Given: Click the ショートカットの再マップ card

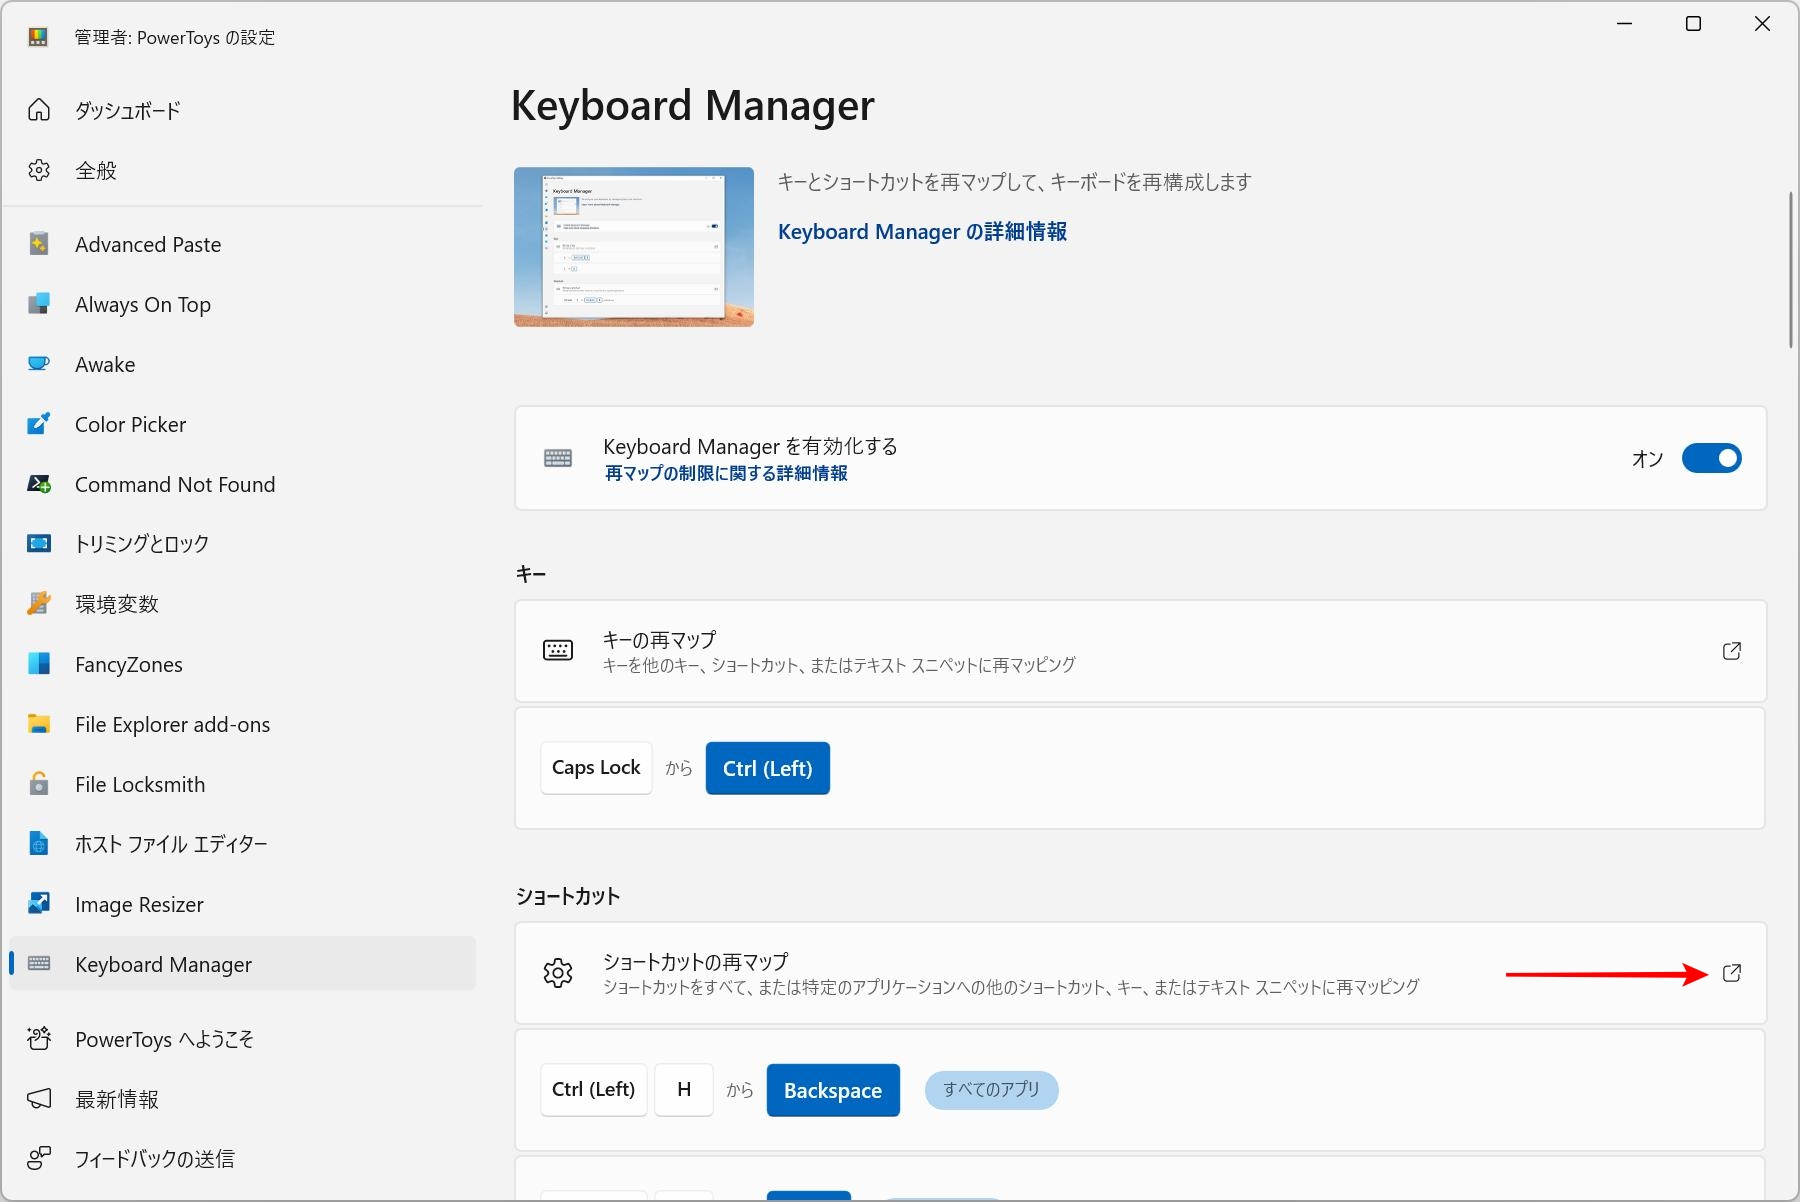Looking at the screenshot, I should [x=1140, y=973].
